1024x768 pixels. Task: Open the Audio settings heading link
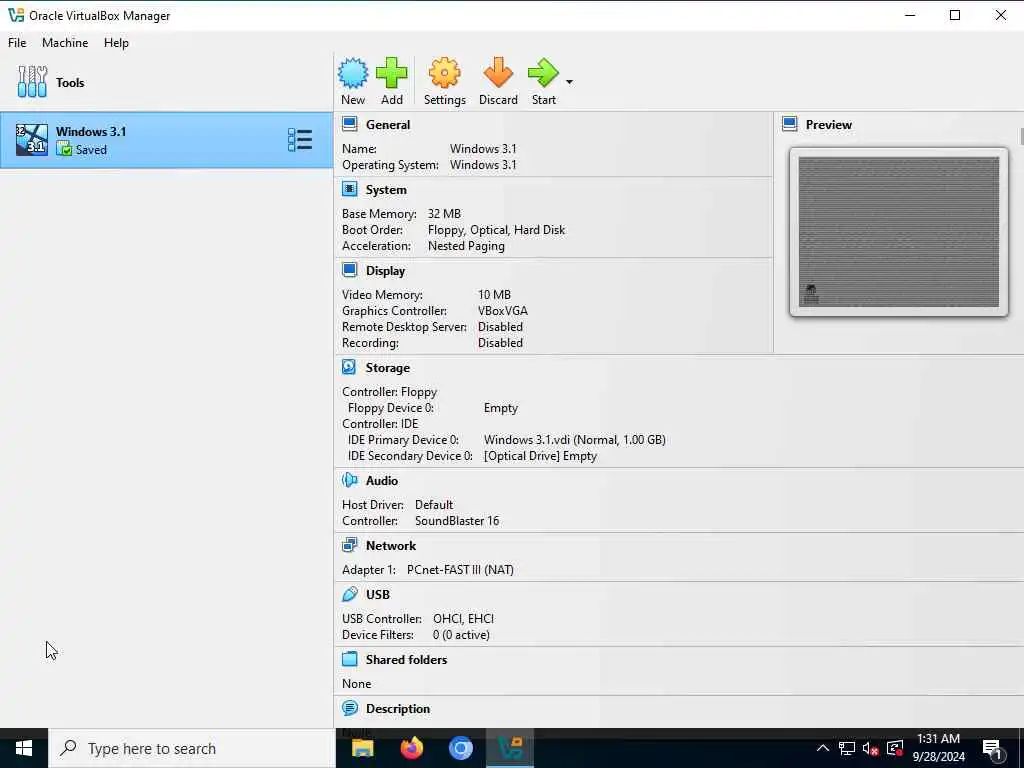point(382,481)
